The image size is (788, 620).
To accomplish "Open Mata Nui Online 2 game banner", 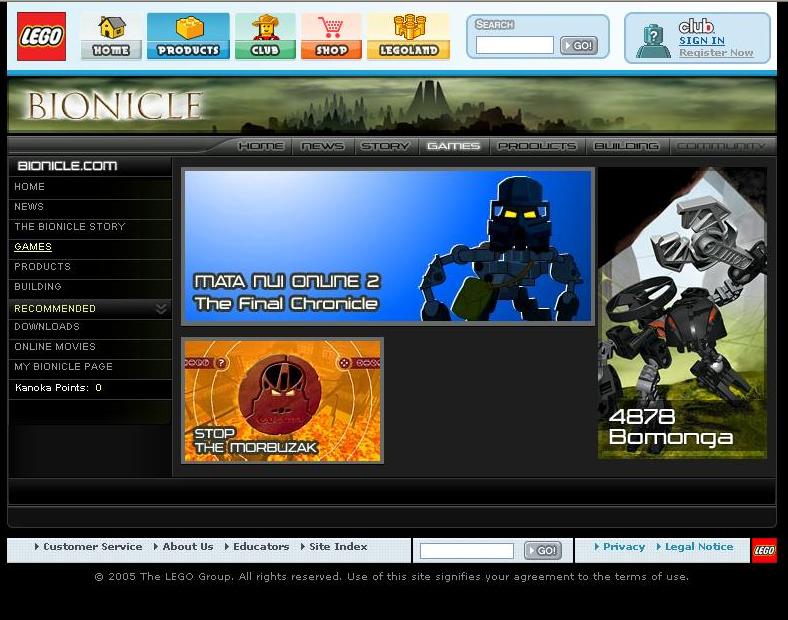I will [x=387, y=246].
